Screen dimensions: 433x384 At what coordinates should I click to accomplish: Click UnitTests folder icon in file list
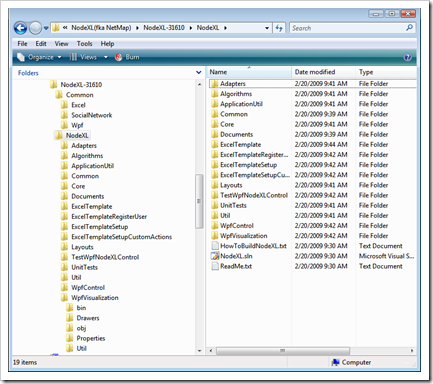click(215, 205)
